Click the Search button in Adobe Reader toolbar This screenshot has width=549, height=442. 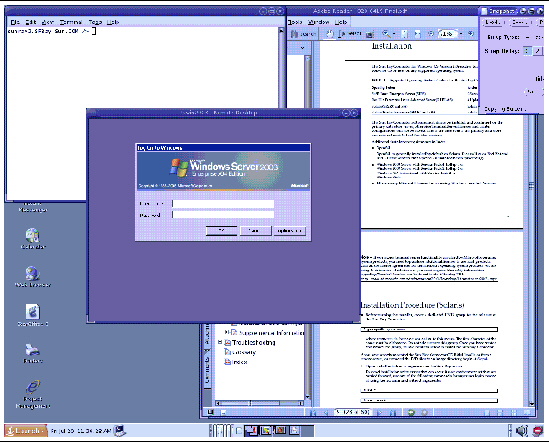303,34
